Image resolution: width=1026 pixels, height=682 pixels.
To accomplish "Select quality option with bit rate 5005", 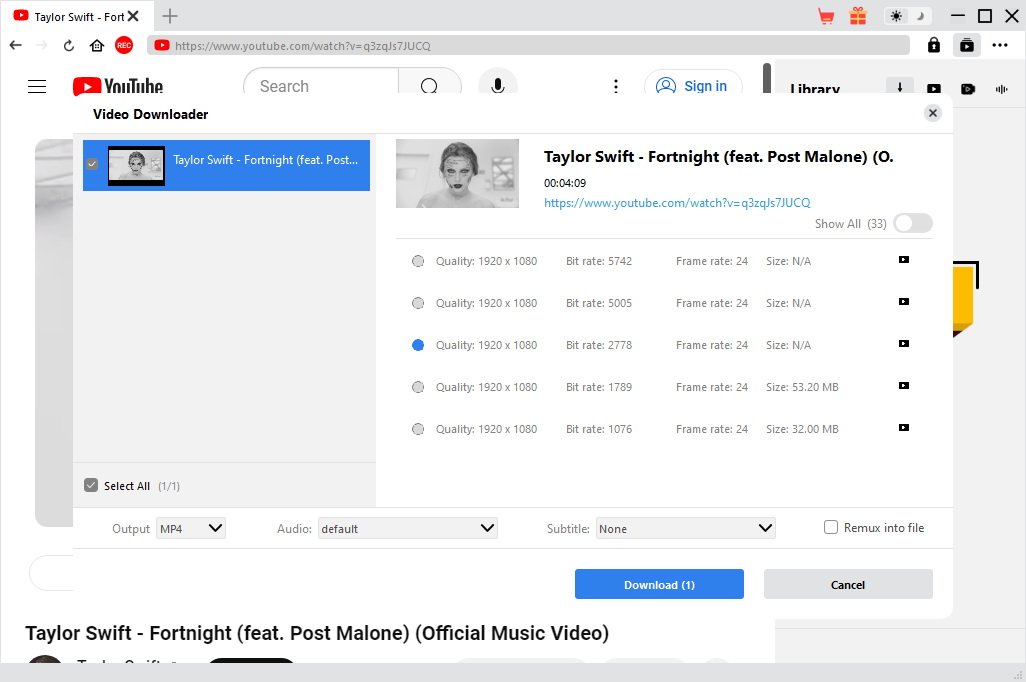I will tap(417, 303).
